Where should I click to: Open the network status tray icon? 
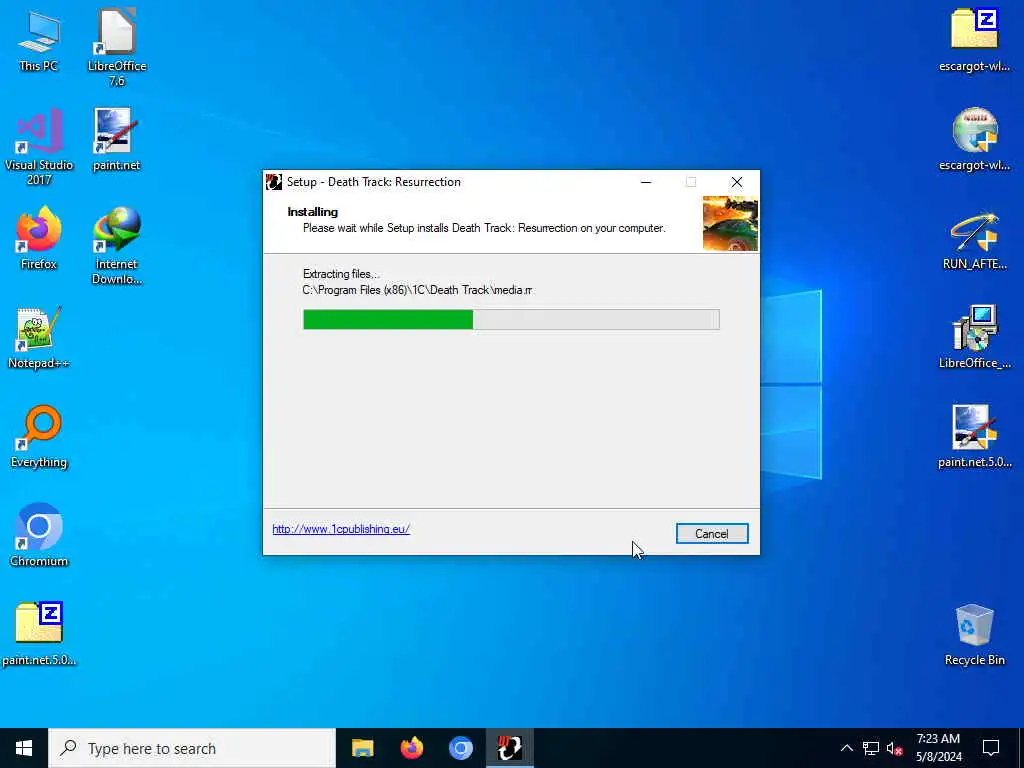click(x=871, y=748)
